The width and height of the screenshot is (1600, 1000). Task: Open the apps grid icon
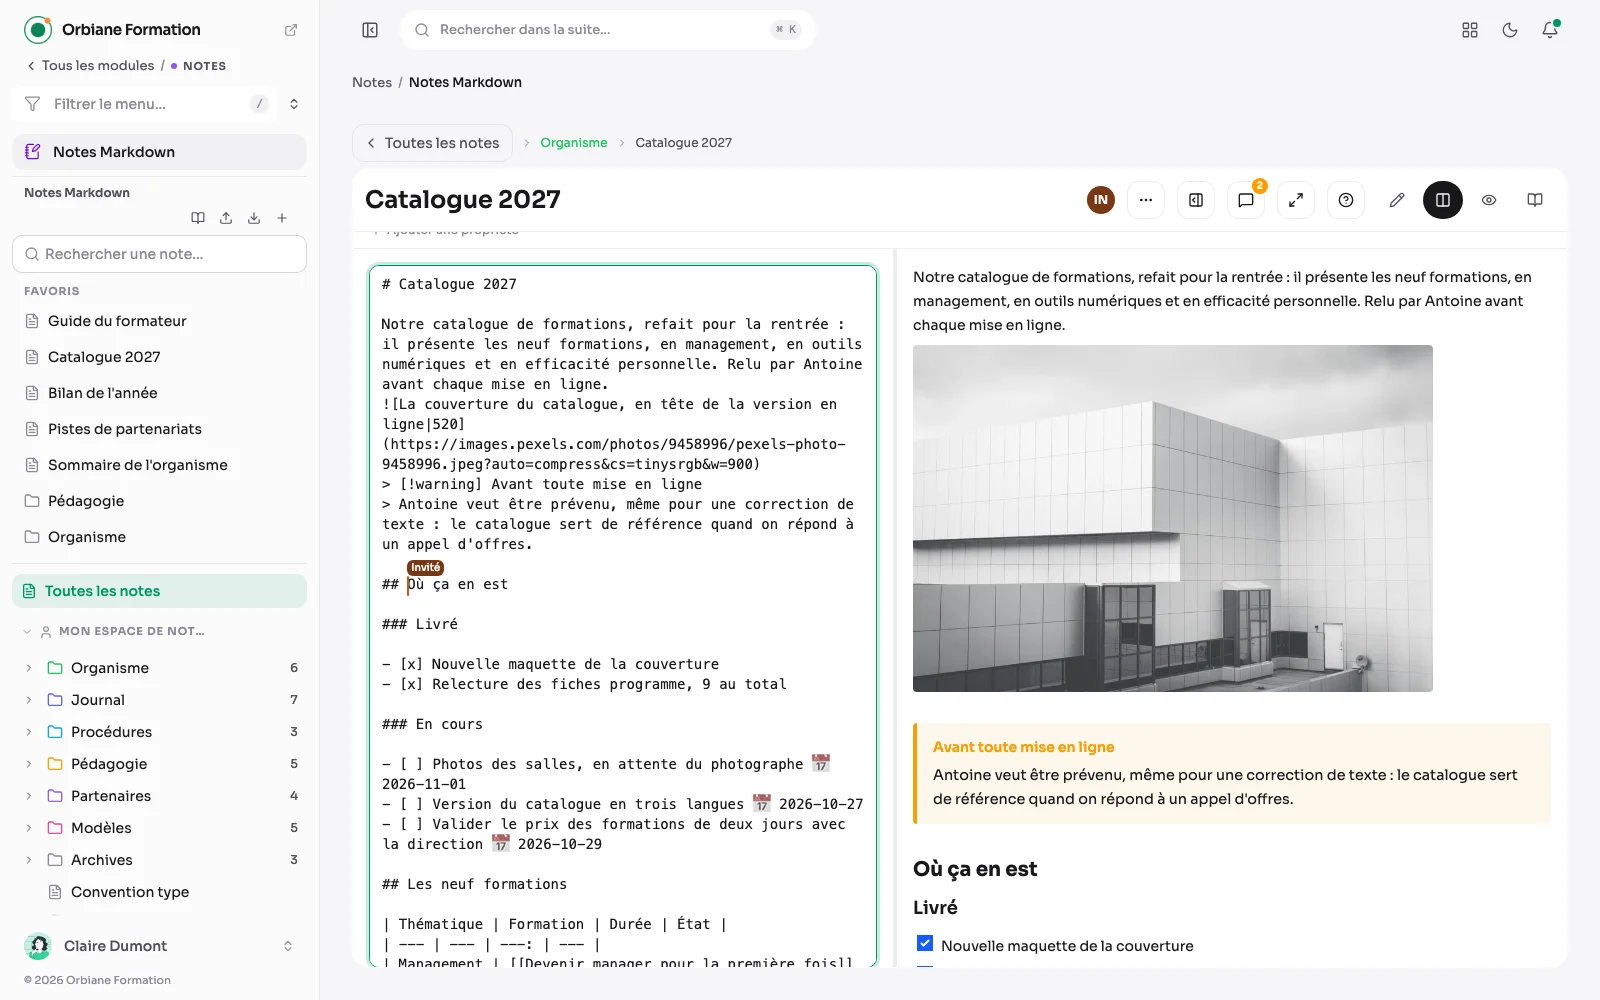pos(1470,30)
